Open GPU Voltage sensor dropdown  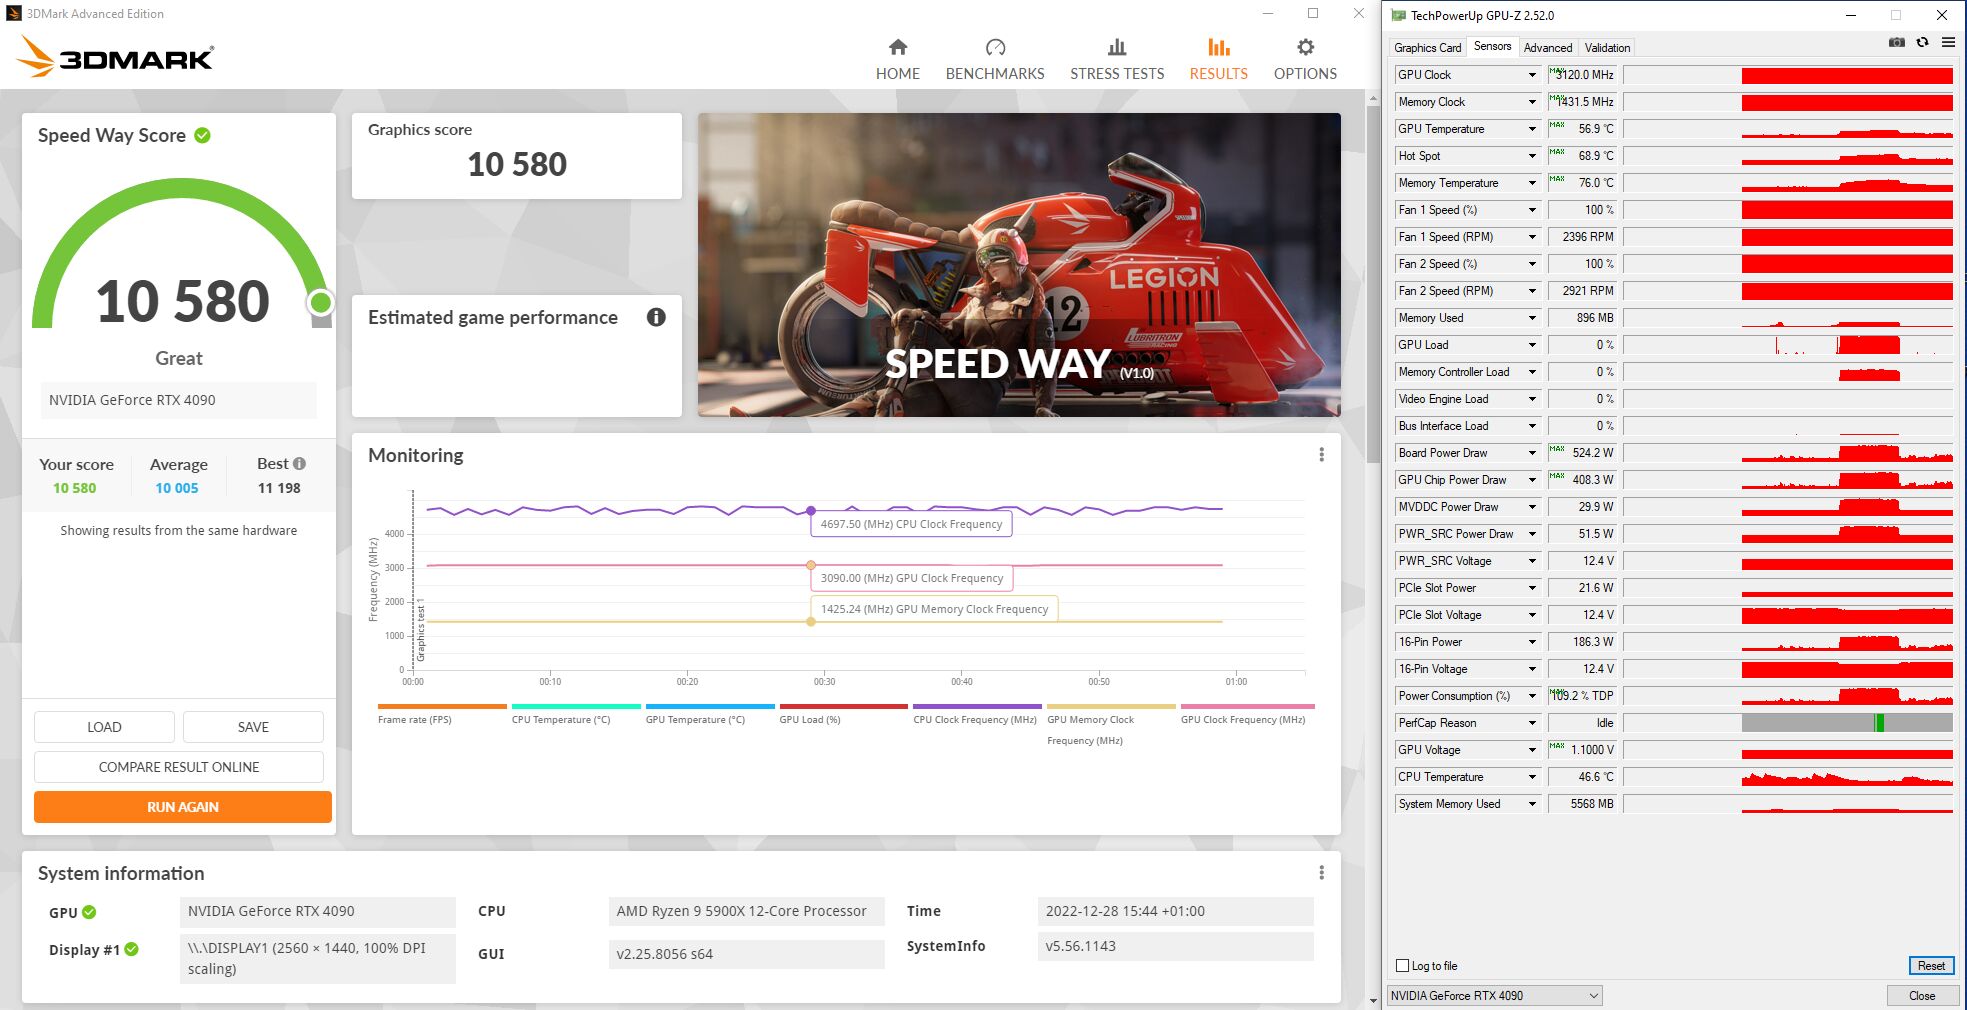(1532, 750)
